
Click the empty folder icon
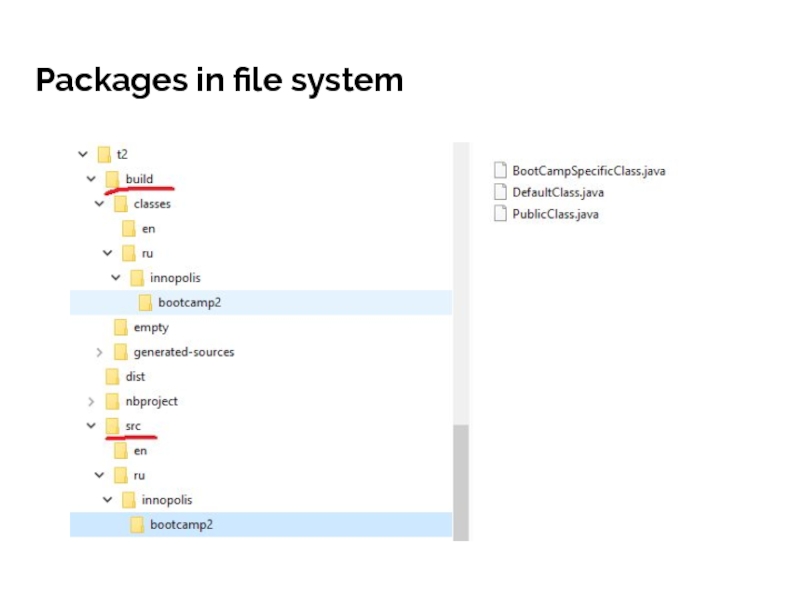click(120, 327)
